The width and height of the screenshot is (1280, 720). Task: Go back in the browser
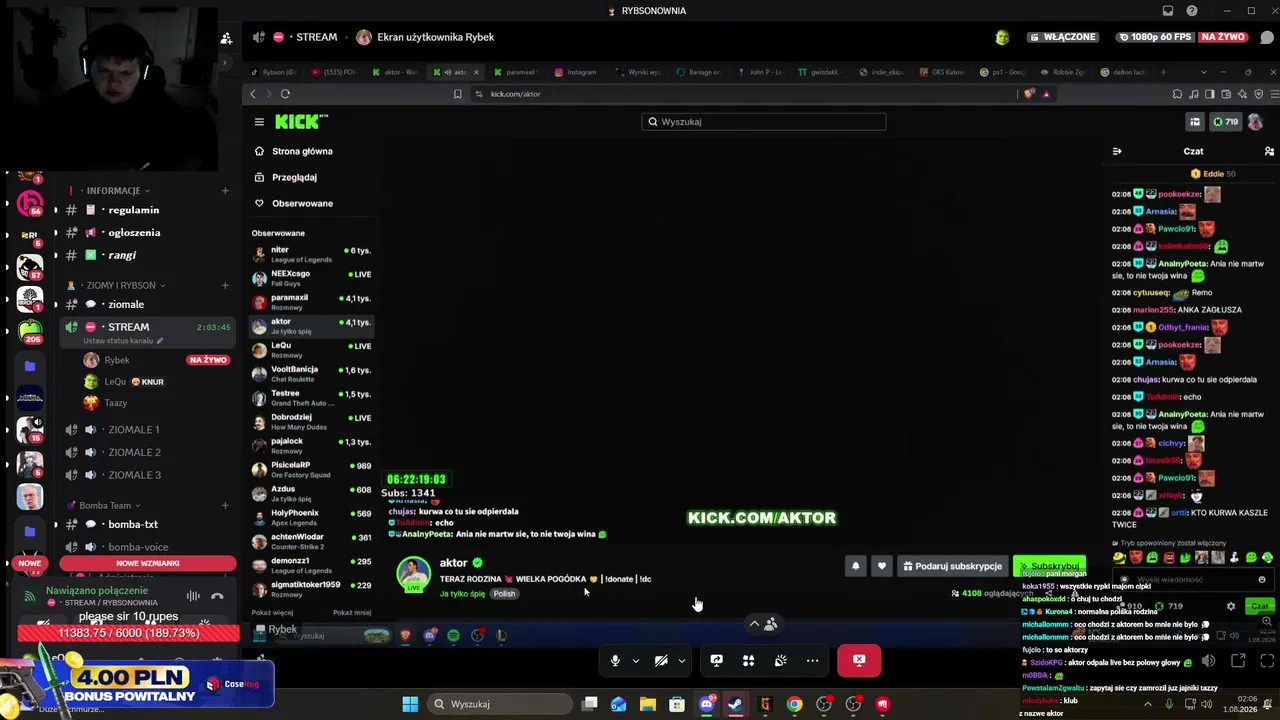click(253, 94)
